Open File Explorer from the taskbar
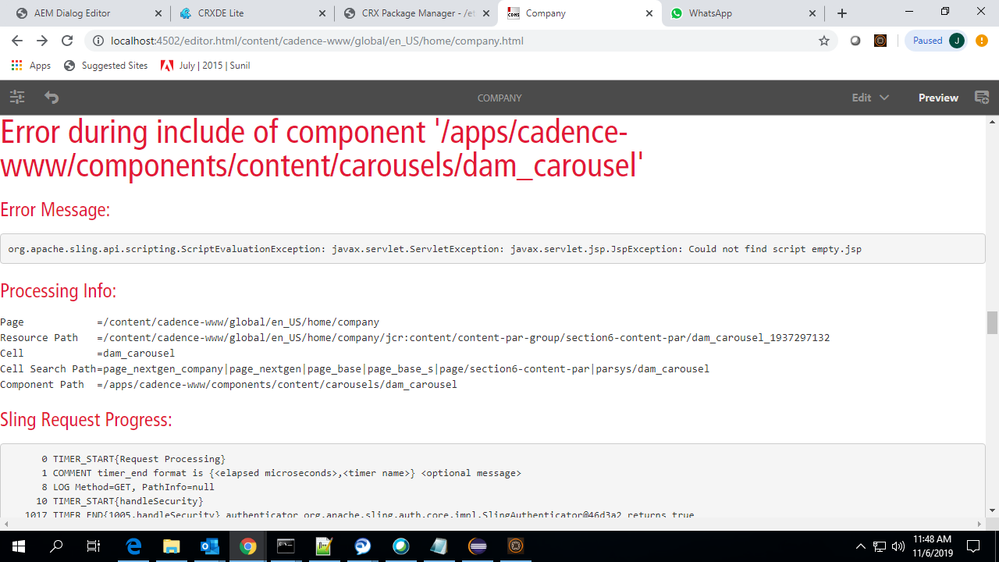This screenshot has width=999, height=562. [171, 546]
